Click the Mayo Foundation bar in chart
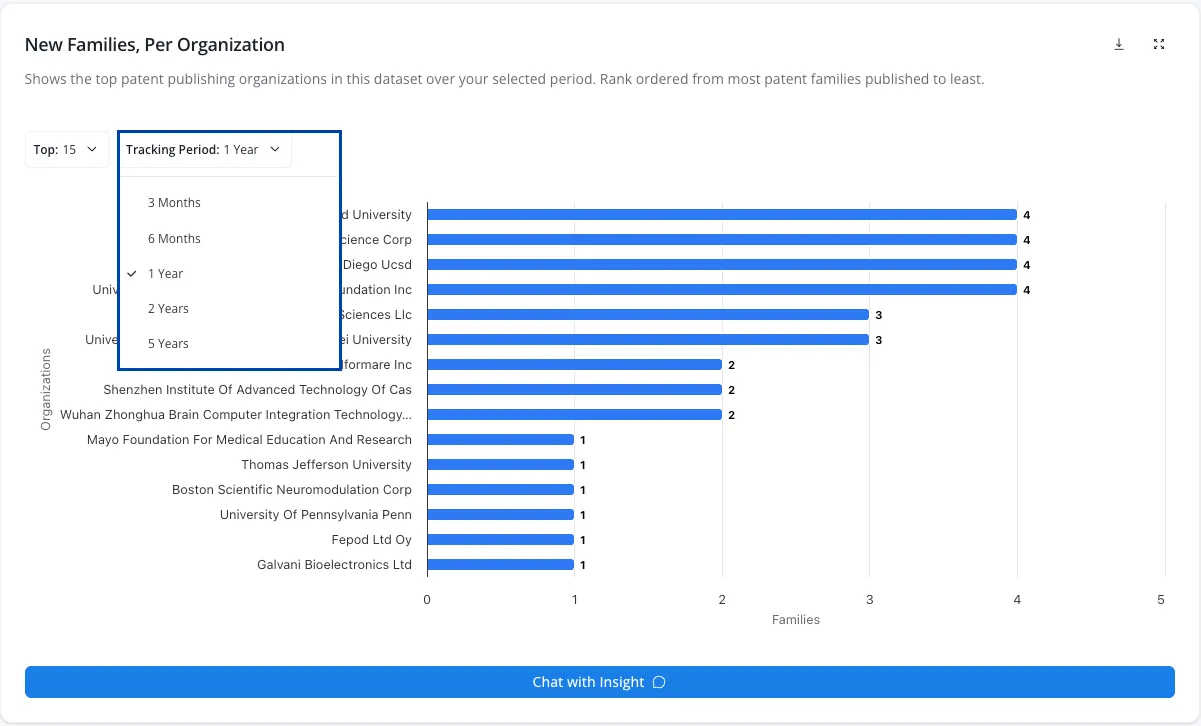Viewport: 1201px width, 726px height. pos(500,440)
